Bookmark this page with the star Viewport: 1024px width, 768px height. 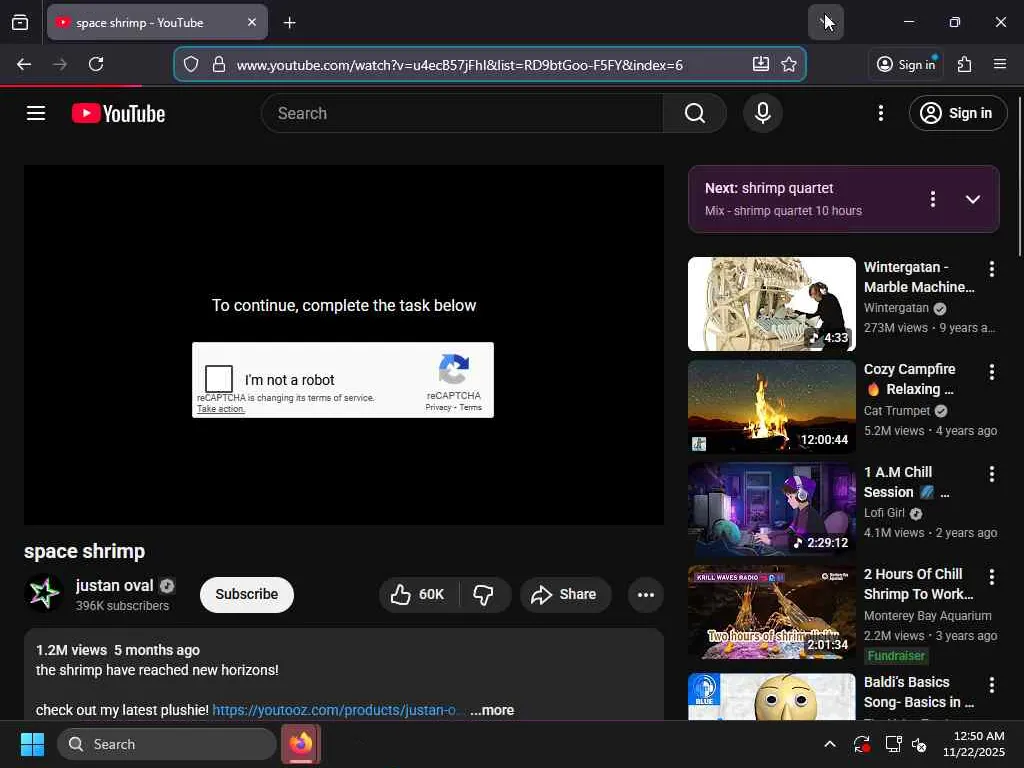pos(789,64)
